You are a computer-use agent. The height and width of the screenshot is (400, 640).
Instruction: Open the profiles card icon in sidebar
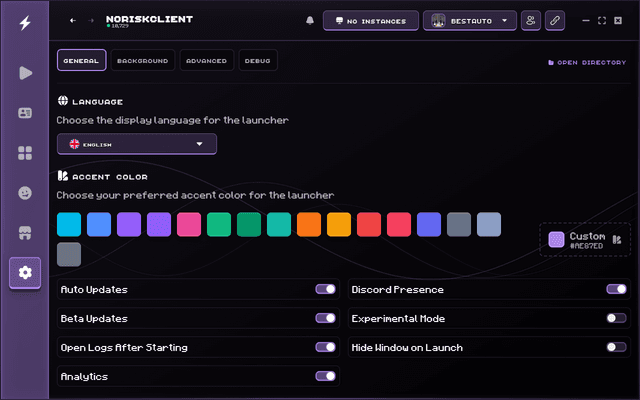pyautogui.click(x=25, y=113)
